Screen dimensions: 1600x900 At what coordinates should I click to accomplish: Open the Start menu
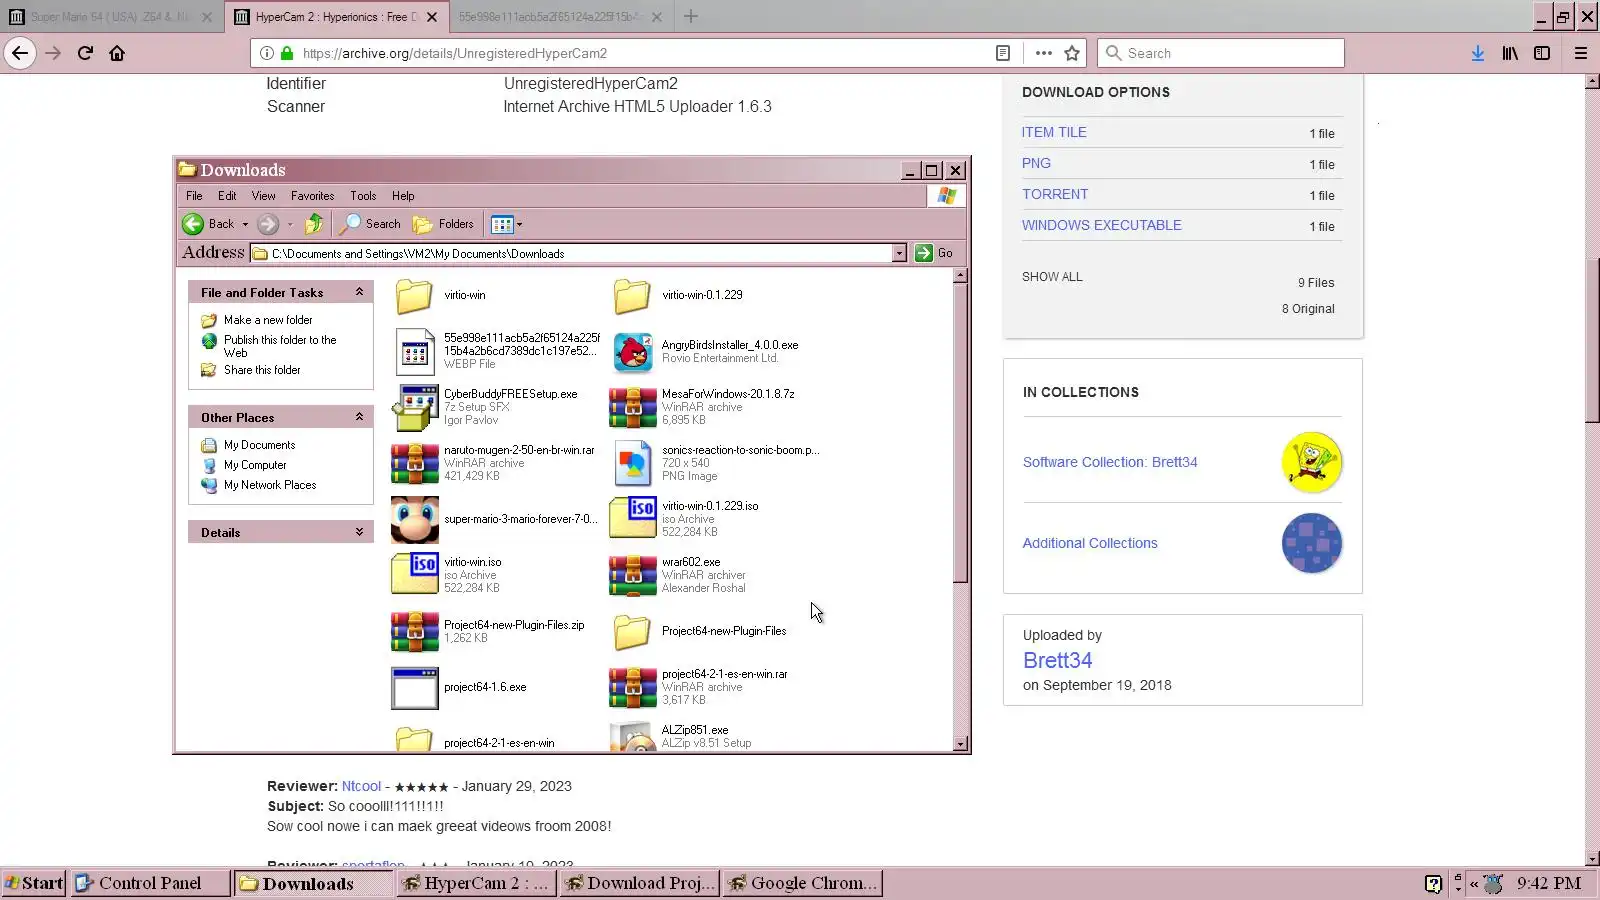point(33,883)
